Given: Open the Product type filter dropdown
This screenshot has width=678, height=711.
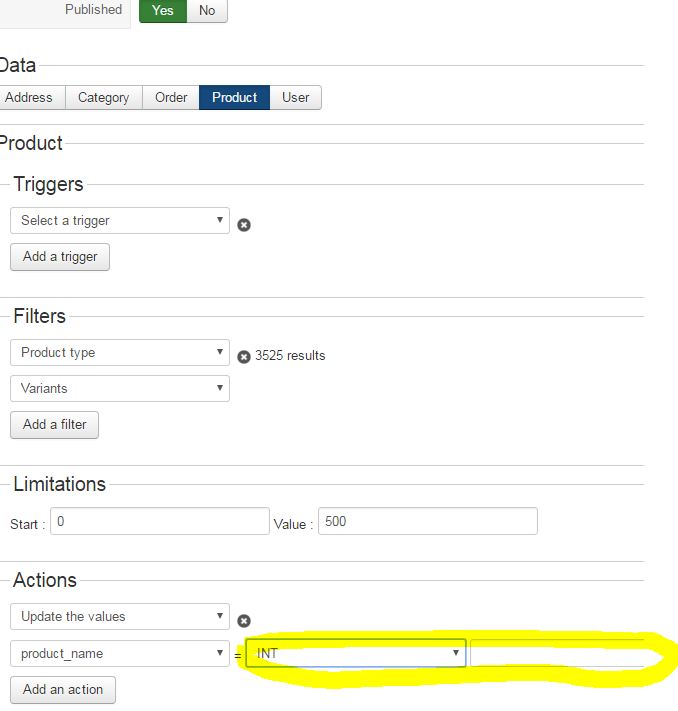Looking at the screenshot, I should 120,352.
